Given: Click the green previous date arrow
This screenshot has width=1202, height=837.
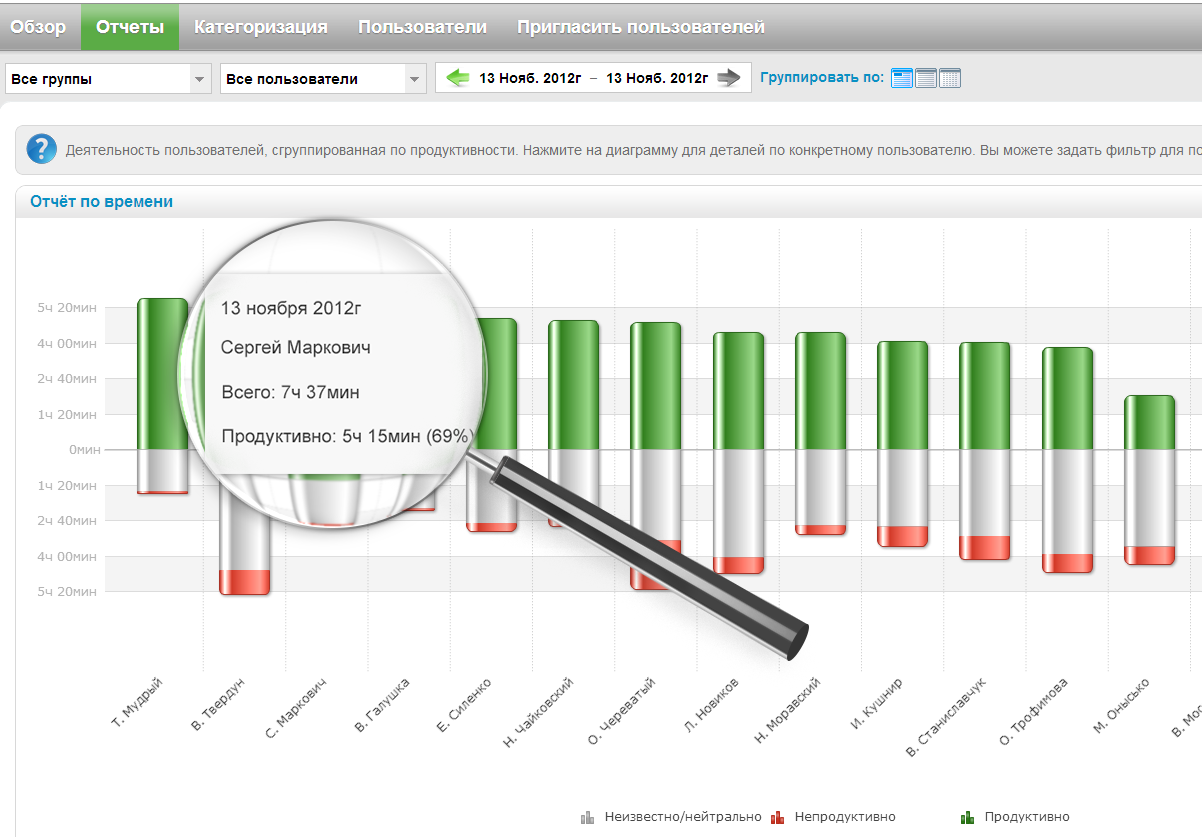Looking at the screenshot, I should pyautogui.click(x=458, y=78).
